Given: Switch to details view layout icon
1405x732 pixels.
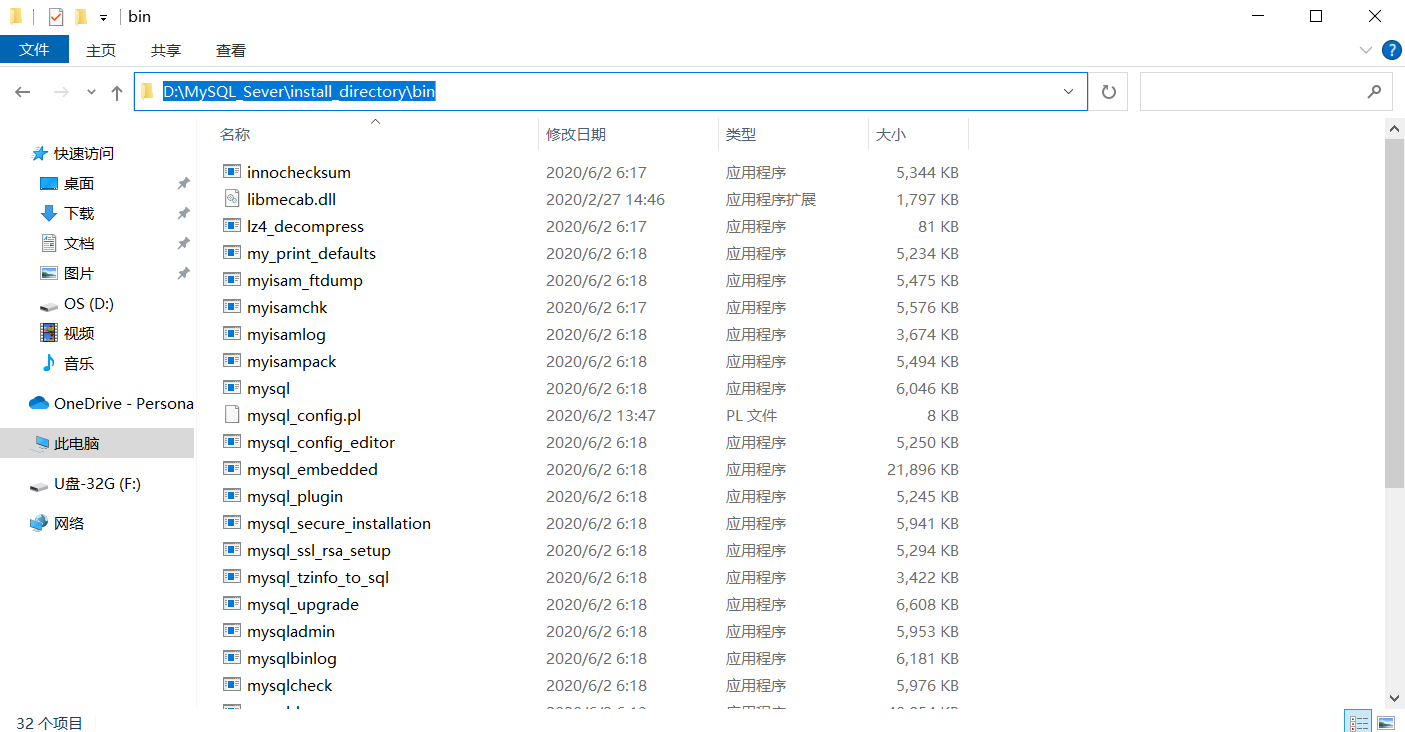Looking at the screenshot, I should pyautogui.click(x=1358, y=722).
